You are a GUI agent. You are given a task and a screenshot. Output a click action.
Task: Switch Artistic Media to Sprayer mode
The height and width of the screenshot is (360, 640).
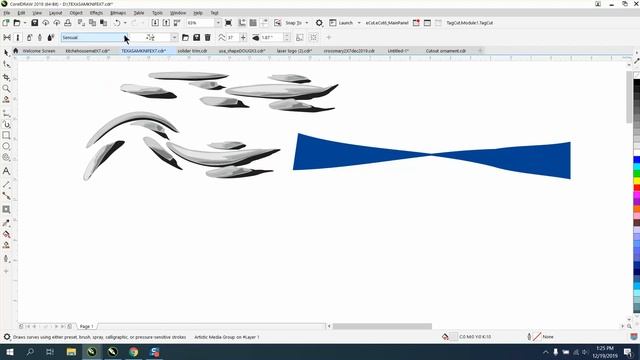click(x=29, y=38)
